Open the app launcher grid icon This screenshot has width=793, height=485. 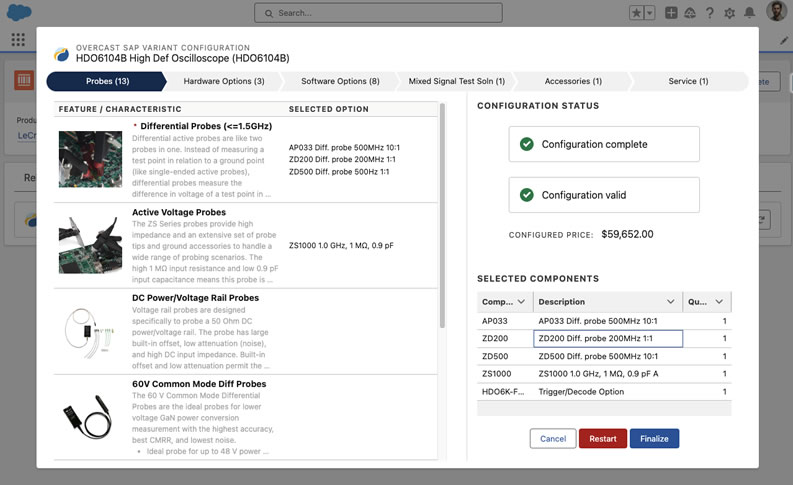(18, 39)
